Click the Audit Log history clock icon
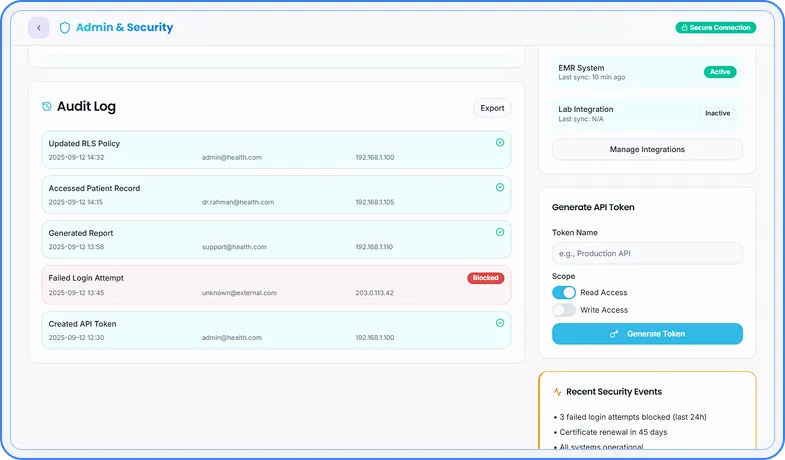Image resolution: width=785 pixels, height=460 pixels. tap(47, 106)
